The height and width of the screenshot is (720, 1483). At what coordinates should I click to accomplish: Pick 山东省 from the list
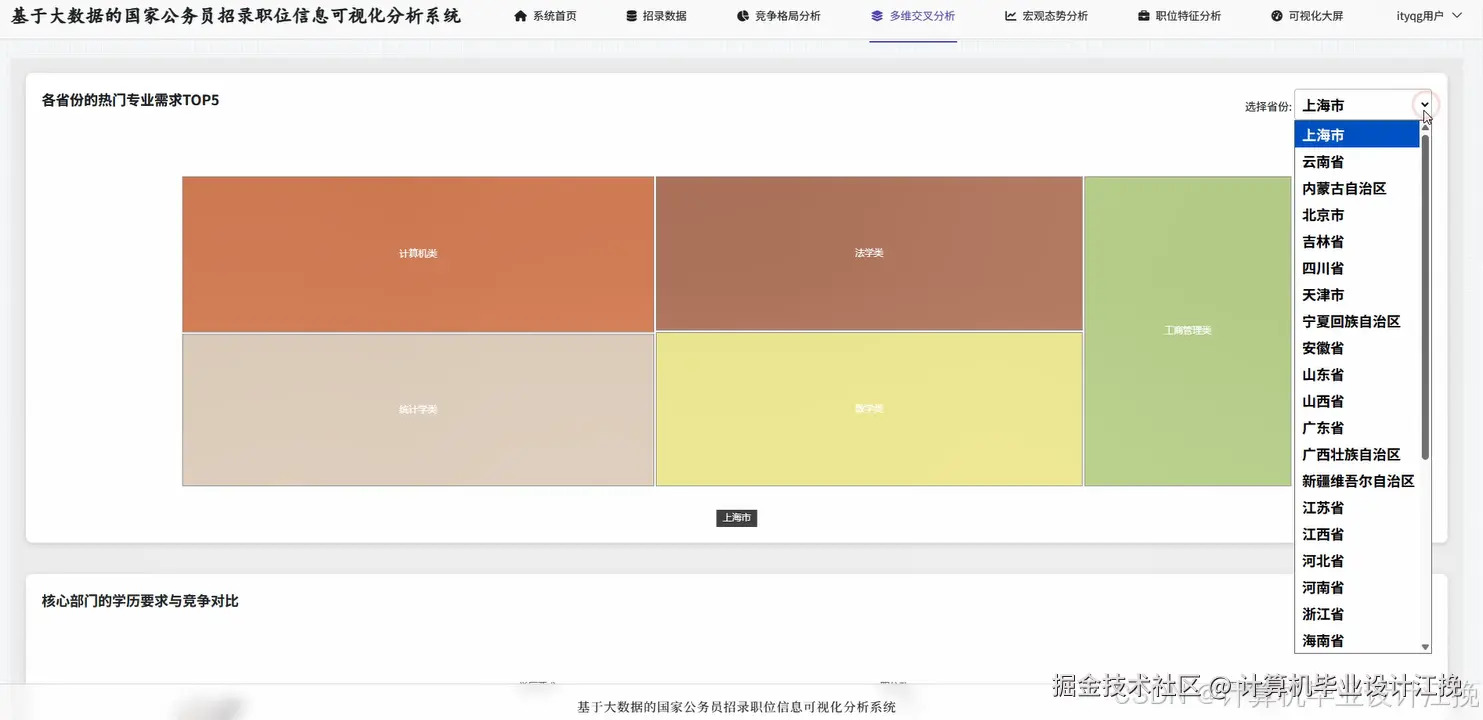[x=1357, y=374]
